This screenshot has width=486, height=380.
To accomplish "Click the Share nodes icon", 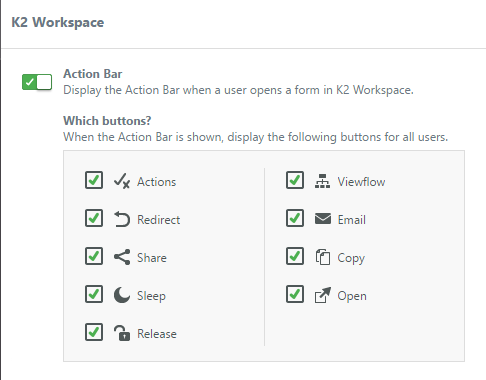I will pos(122,257).
